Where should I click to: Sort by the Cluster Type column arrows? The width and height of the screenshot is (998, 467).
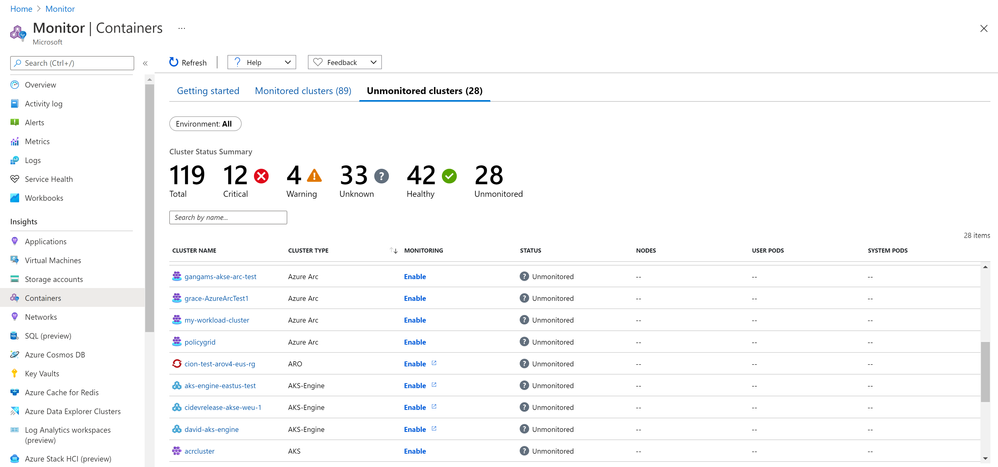[x=393, y=251]
